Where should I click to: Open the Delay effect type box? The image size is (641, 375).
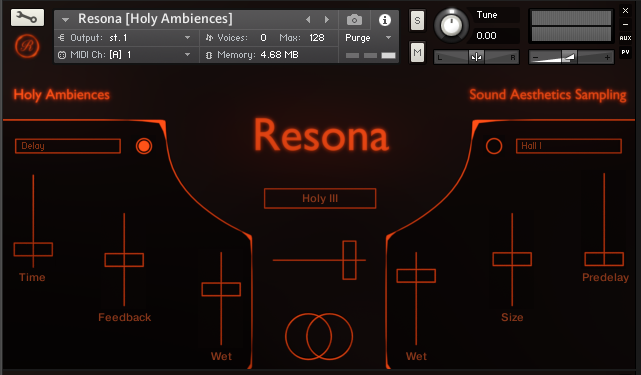tap(68, 146)
